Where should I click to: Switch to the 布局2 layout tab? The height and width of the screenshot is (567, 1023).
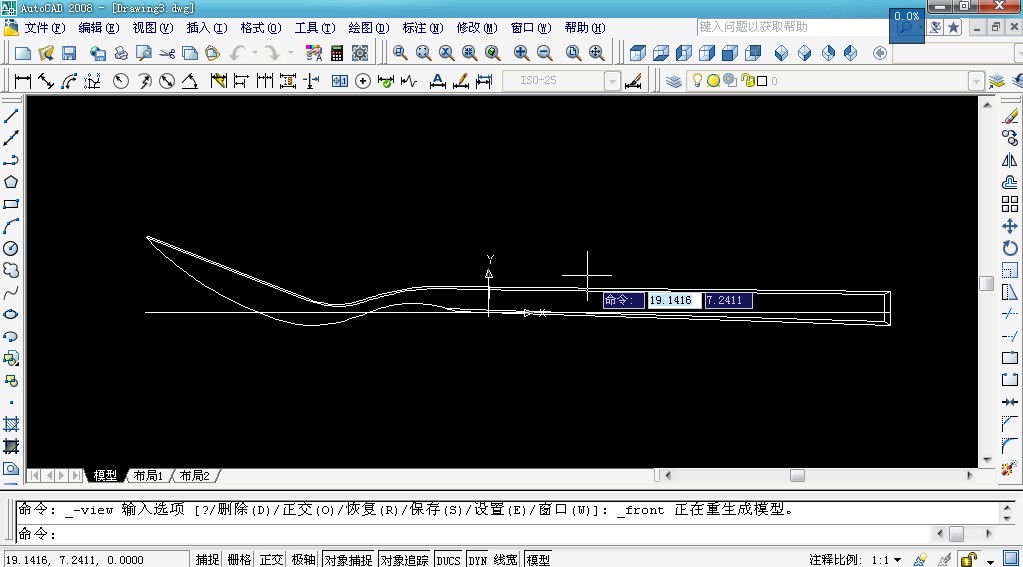coord(194,476)
